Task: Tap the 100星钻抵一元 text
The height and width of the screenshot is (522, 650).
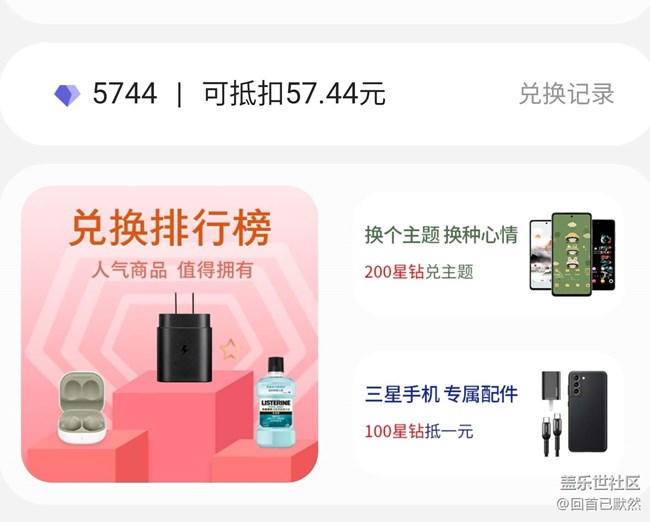Action: (419, 431)
